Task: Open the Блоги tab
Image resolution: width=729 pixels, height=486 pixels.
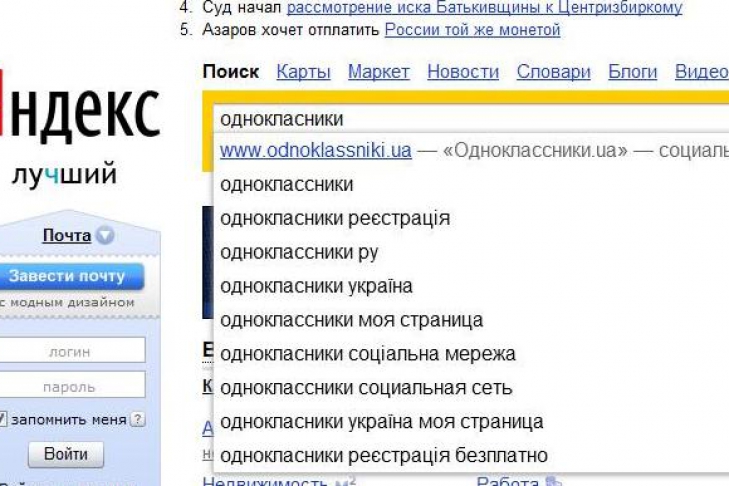Action: tap(632, 72)
